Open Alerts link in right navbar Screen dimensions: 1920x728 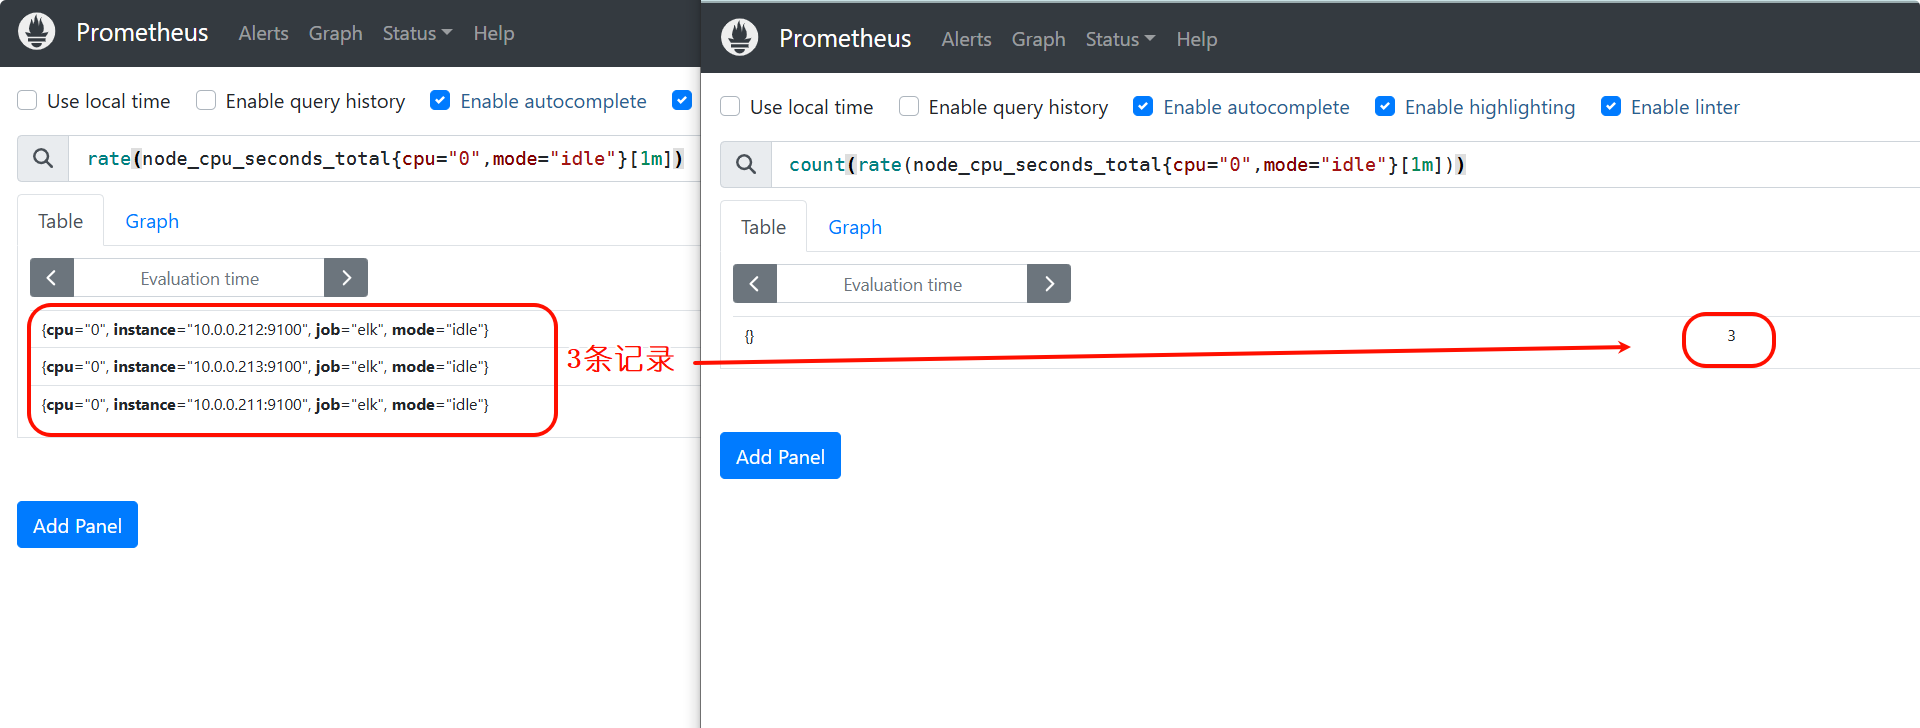966,39
